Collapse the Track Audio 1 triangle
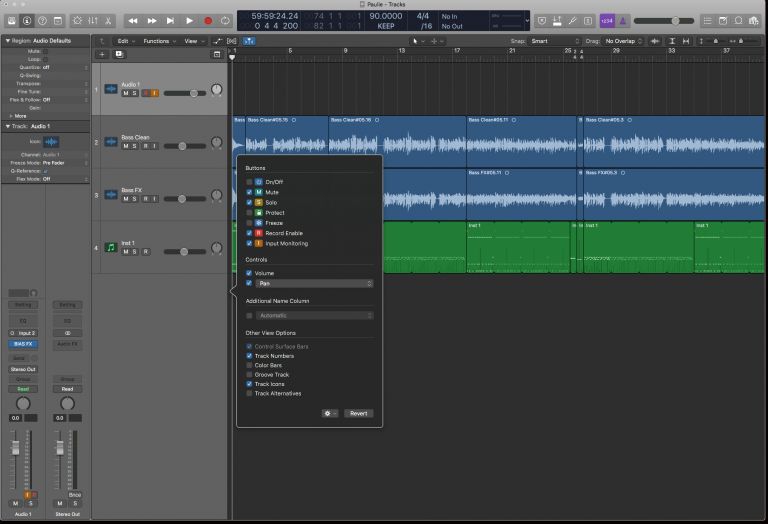This screenshot has width=768, height=524. point(7,126)
